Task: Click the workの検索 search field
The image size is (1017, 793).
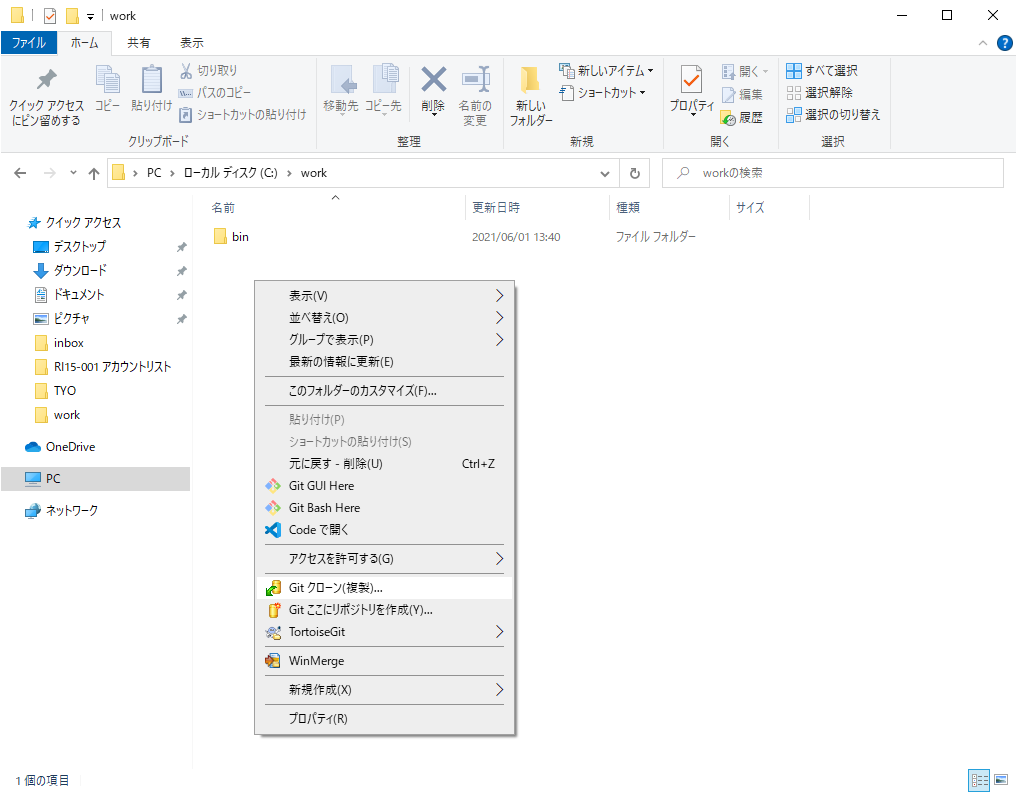Action: pyautogui.click(x=840, y=173)
